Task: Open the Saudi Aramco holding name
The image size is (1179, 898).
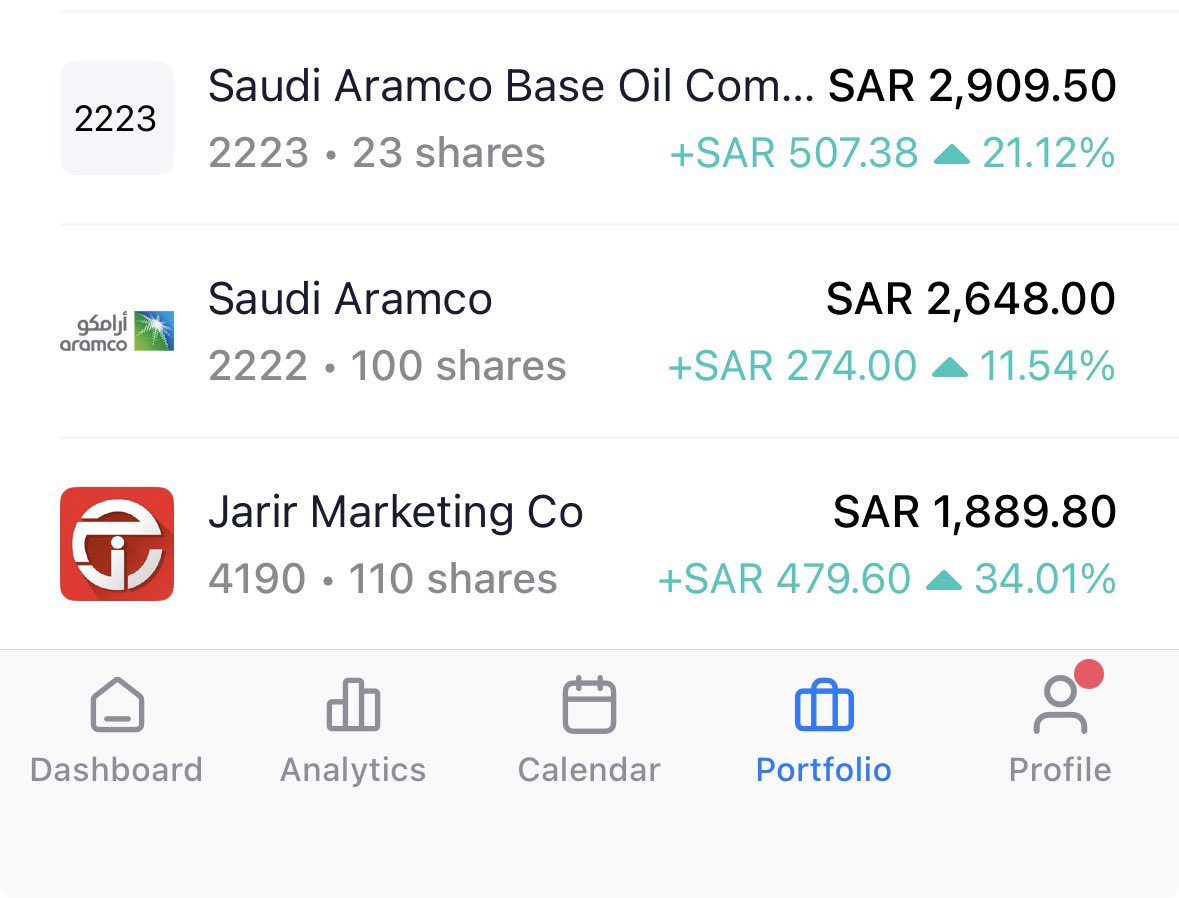Action: point(350,299)
